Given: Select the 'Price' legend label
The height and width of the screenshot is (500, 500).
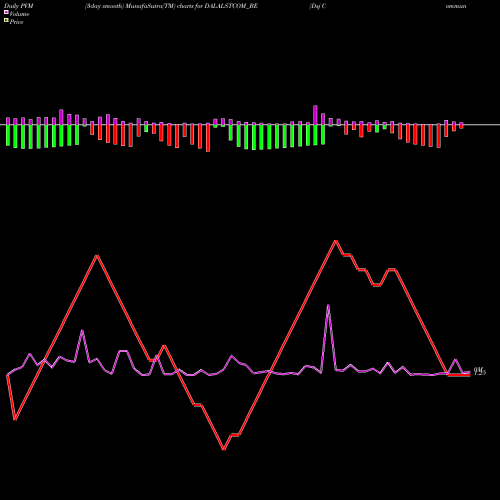Looking at the screenshot, I should (16, 22).
